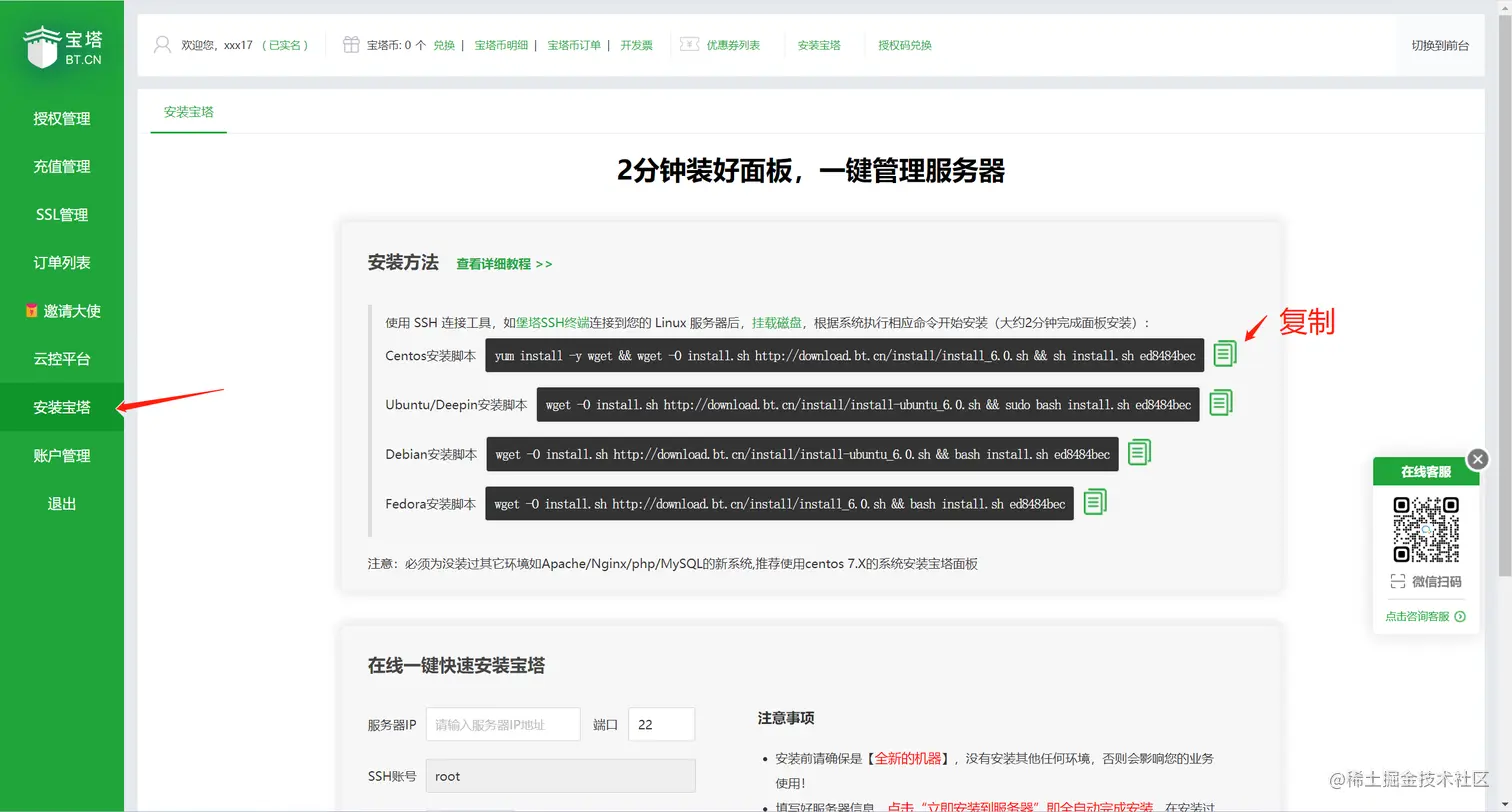Viewport: 1512px width, 812px height.
Task: Open the 优惠券列表 link
Action: pos(733,45)
